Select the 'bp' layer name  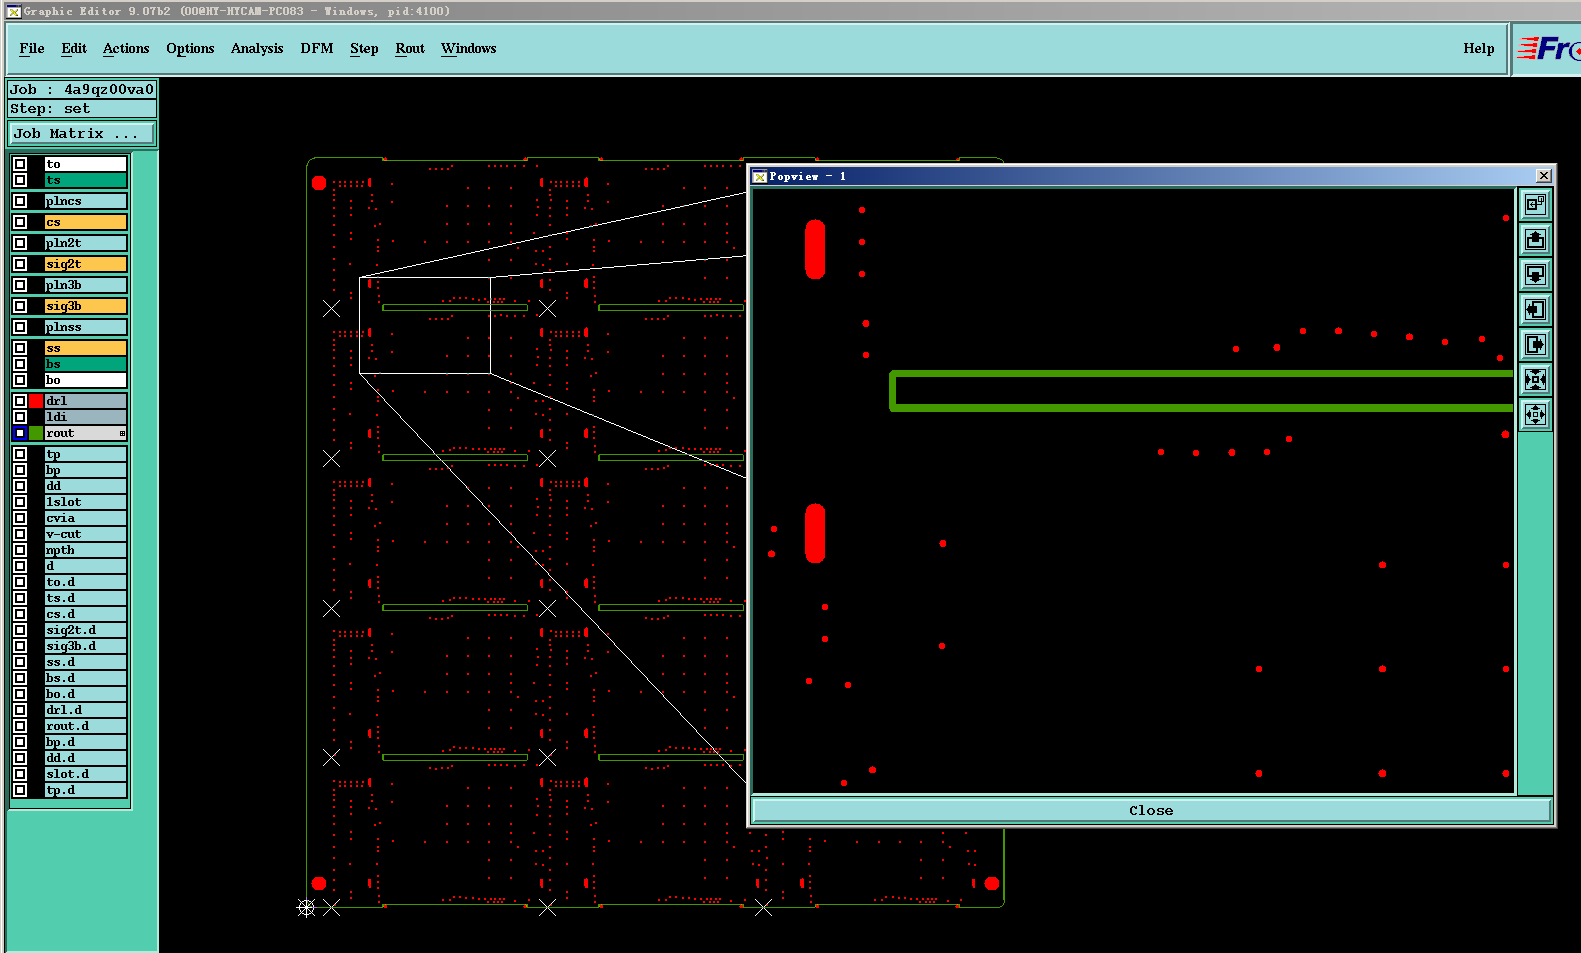point(86,470)
